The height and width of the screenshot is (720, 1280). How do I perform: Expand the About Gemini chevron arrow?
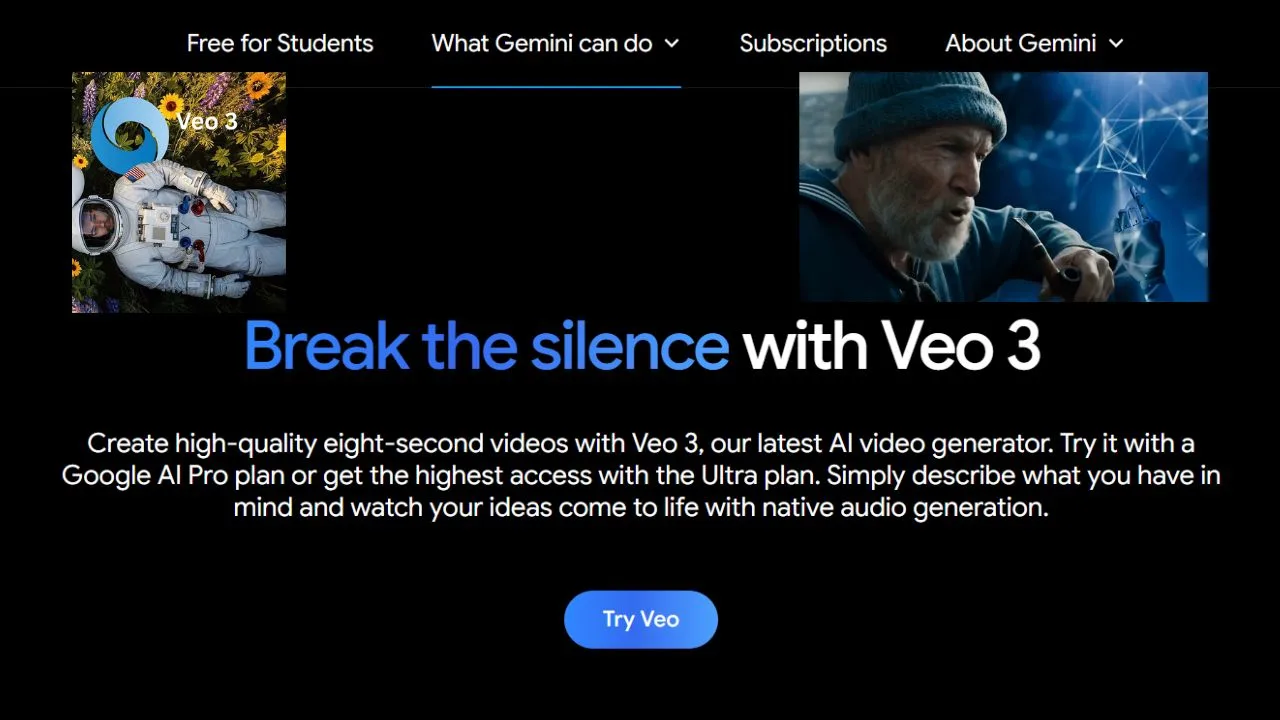1116,43
